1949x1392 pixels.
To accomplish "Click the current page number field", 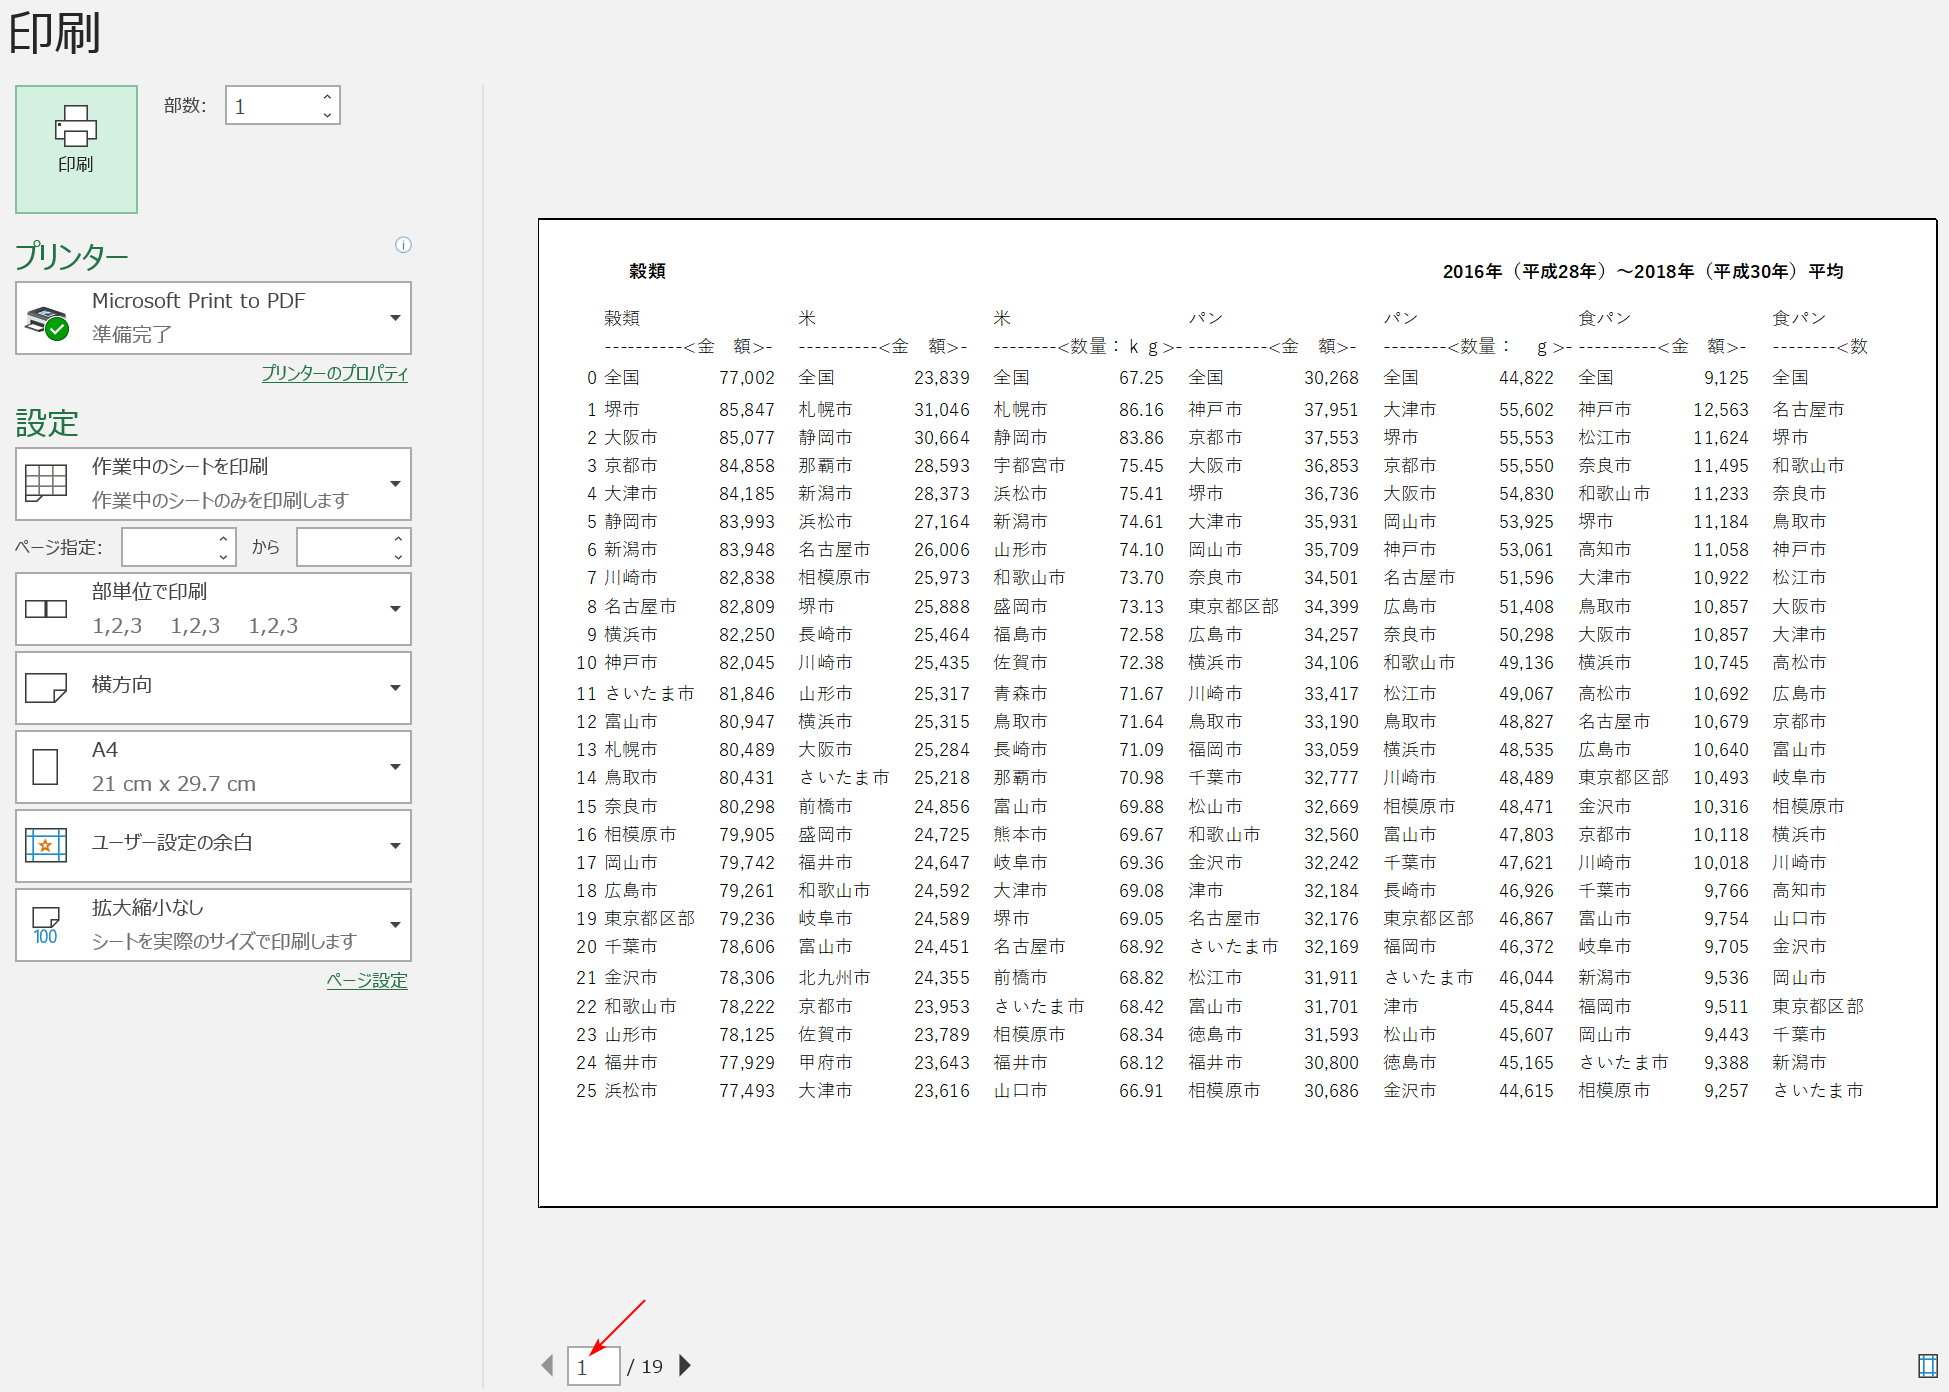I will click(x=593, y=1366).
